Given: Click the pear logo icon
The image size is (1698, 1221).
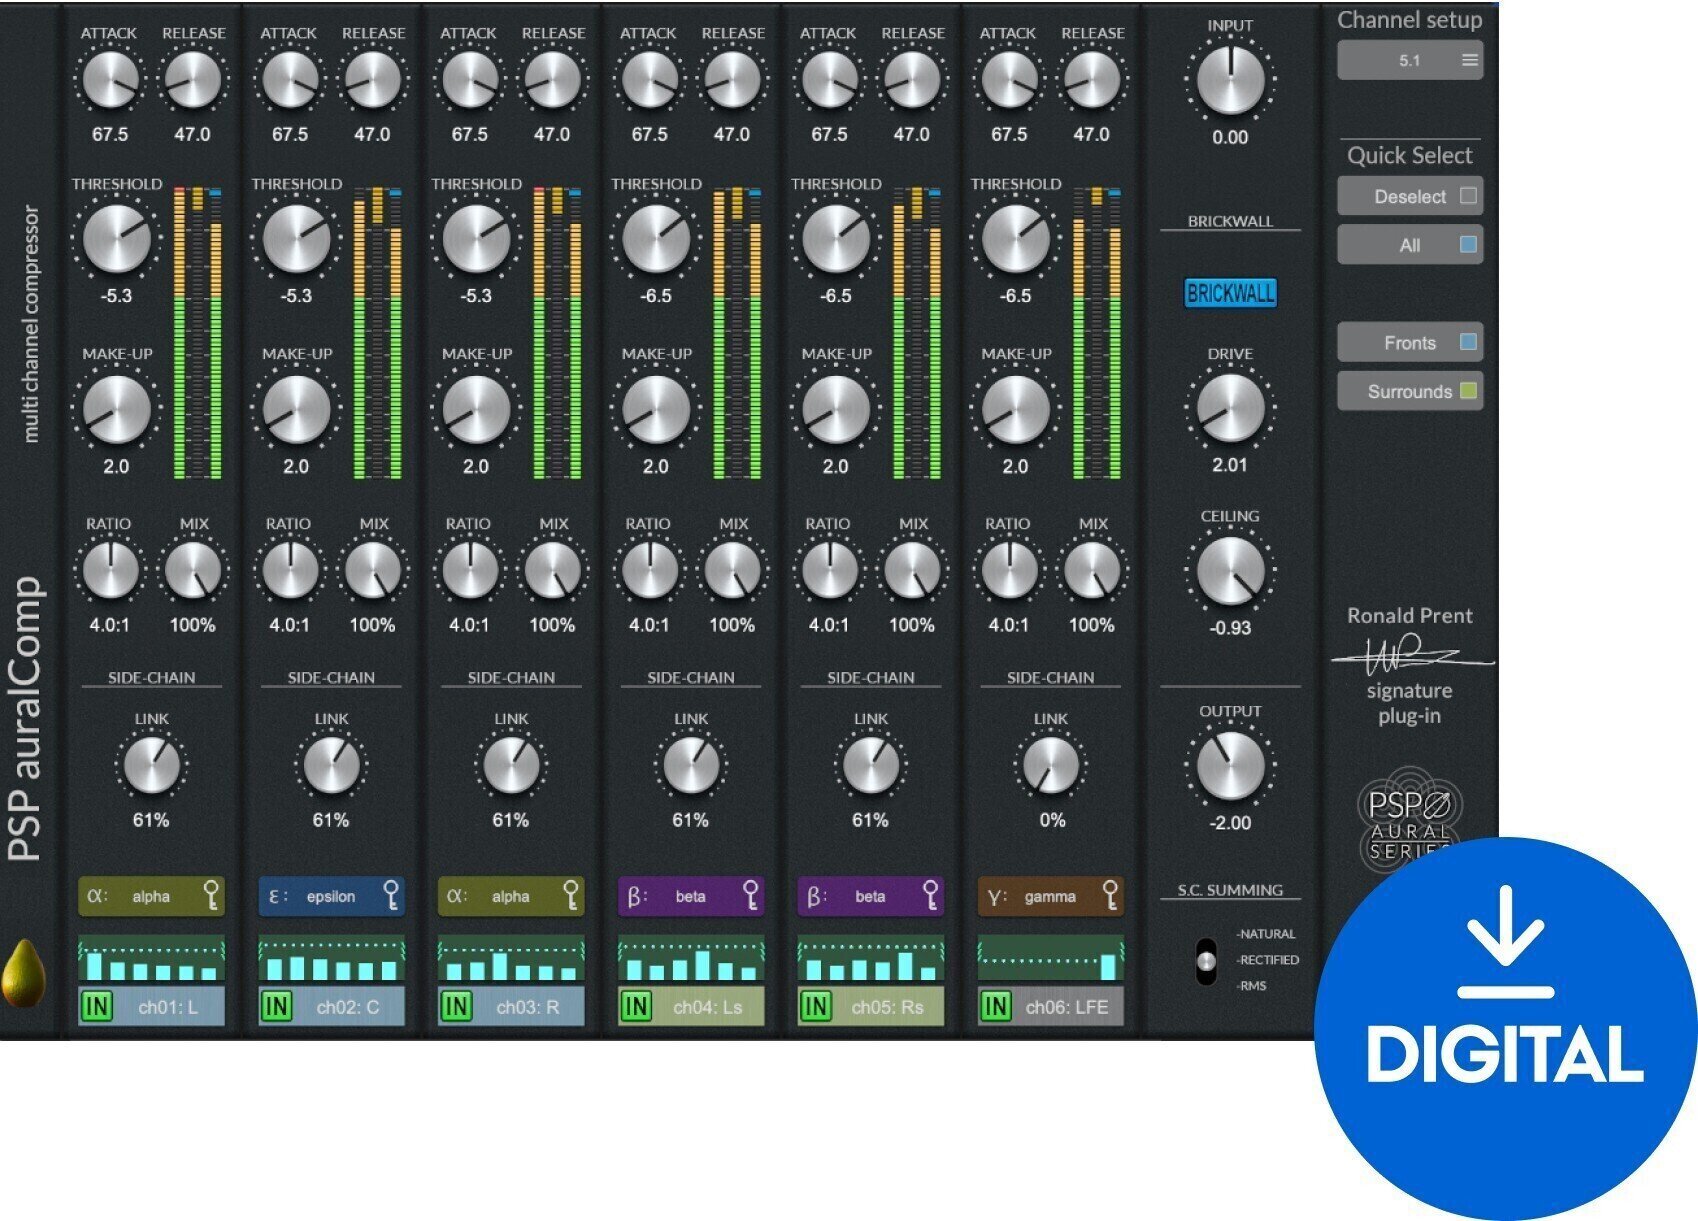Looking at the screenshot, I should (x=22, y=973).
